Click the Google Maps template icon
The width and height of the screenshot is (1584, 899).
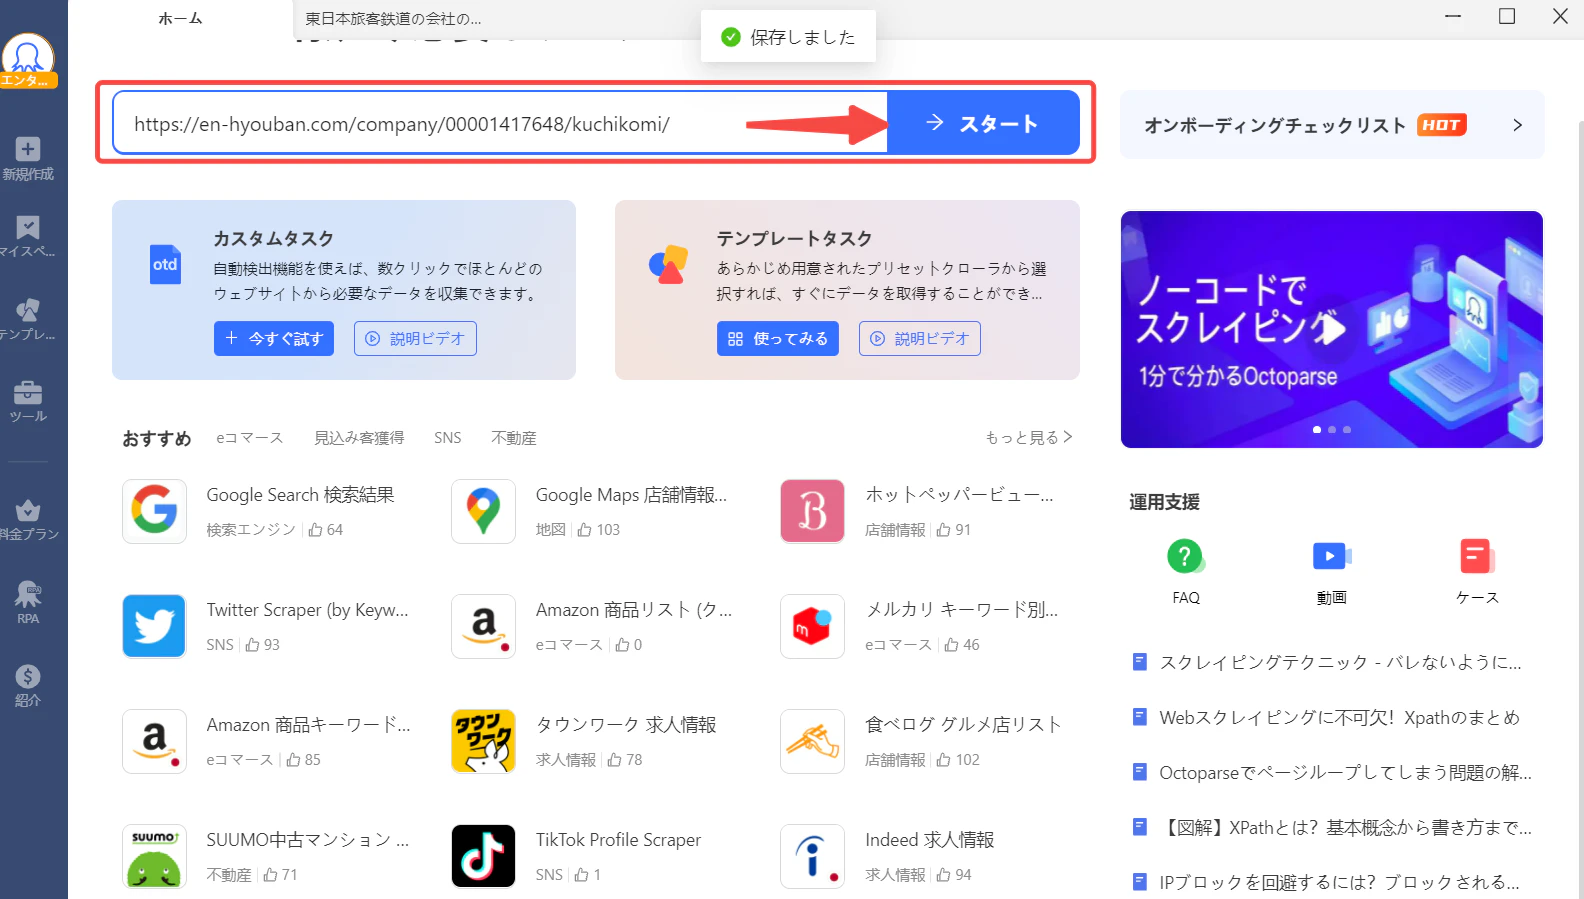click(483, 511)
